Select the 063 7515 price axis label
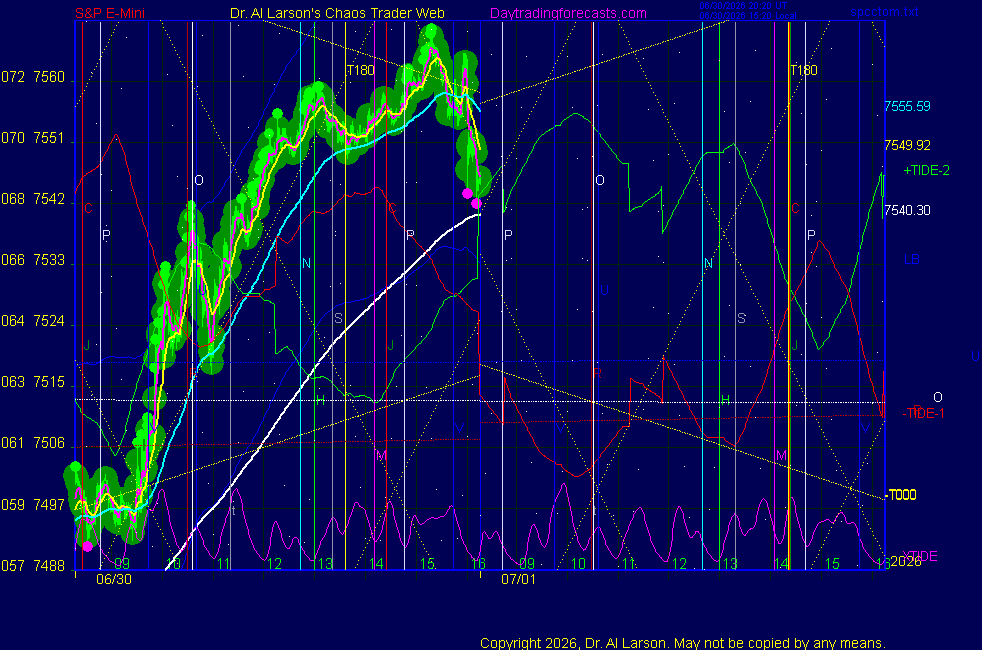Image resolution: width=982 pixels, height=650 pixels. point(33,382)
